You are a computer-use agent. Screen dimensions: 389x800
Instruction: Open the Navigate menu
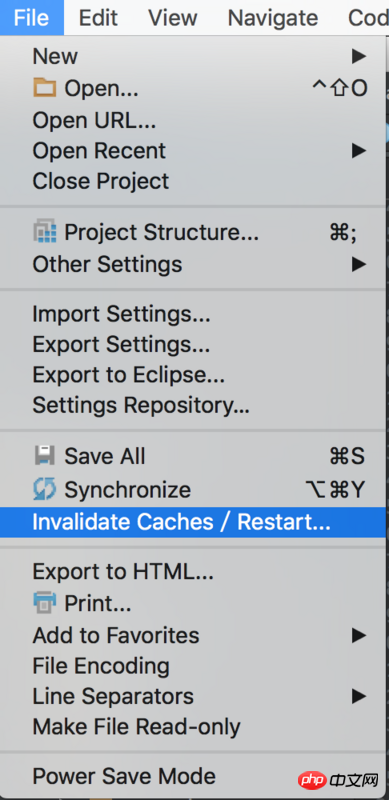[273, 18]
